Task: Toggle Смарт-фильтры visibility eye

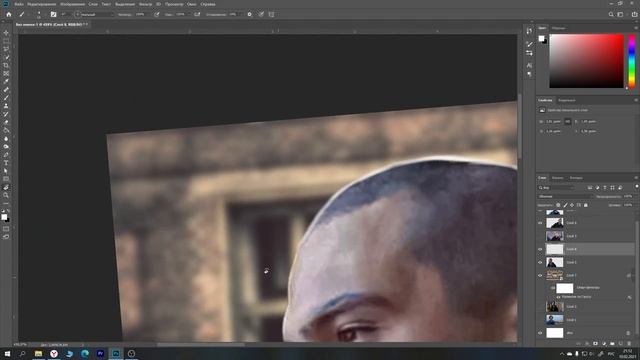Action: tap(553, 288)
